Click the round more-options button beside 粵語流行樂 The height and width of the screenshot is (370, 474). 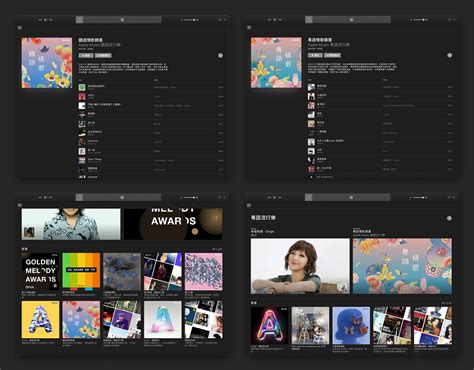(449, 218)
